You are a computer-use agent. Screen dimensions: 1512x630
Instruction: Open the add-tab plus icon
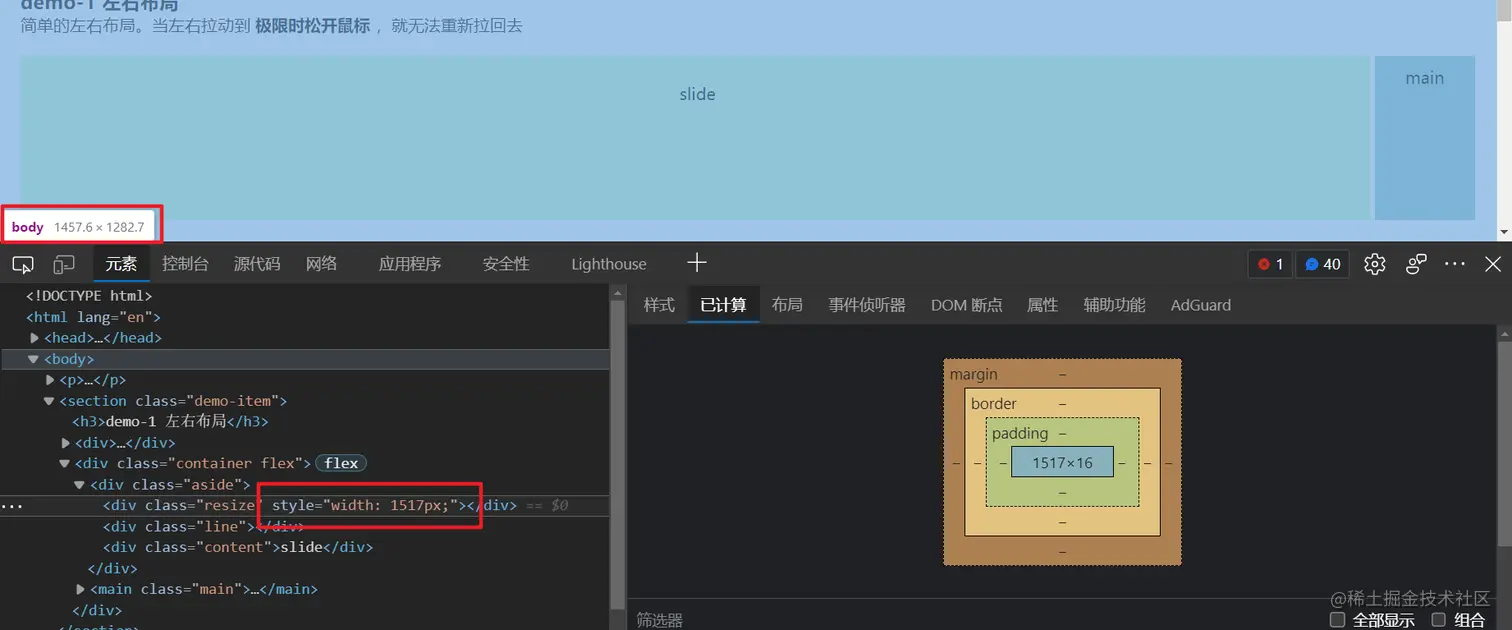(697, 263)
